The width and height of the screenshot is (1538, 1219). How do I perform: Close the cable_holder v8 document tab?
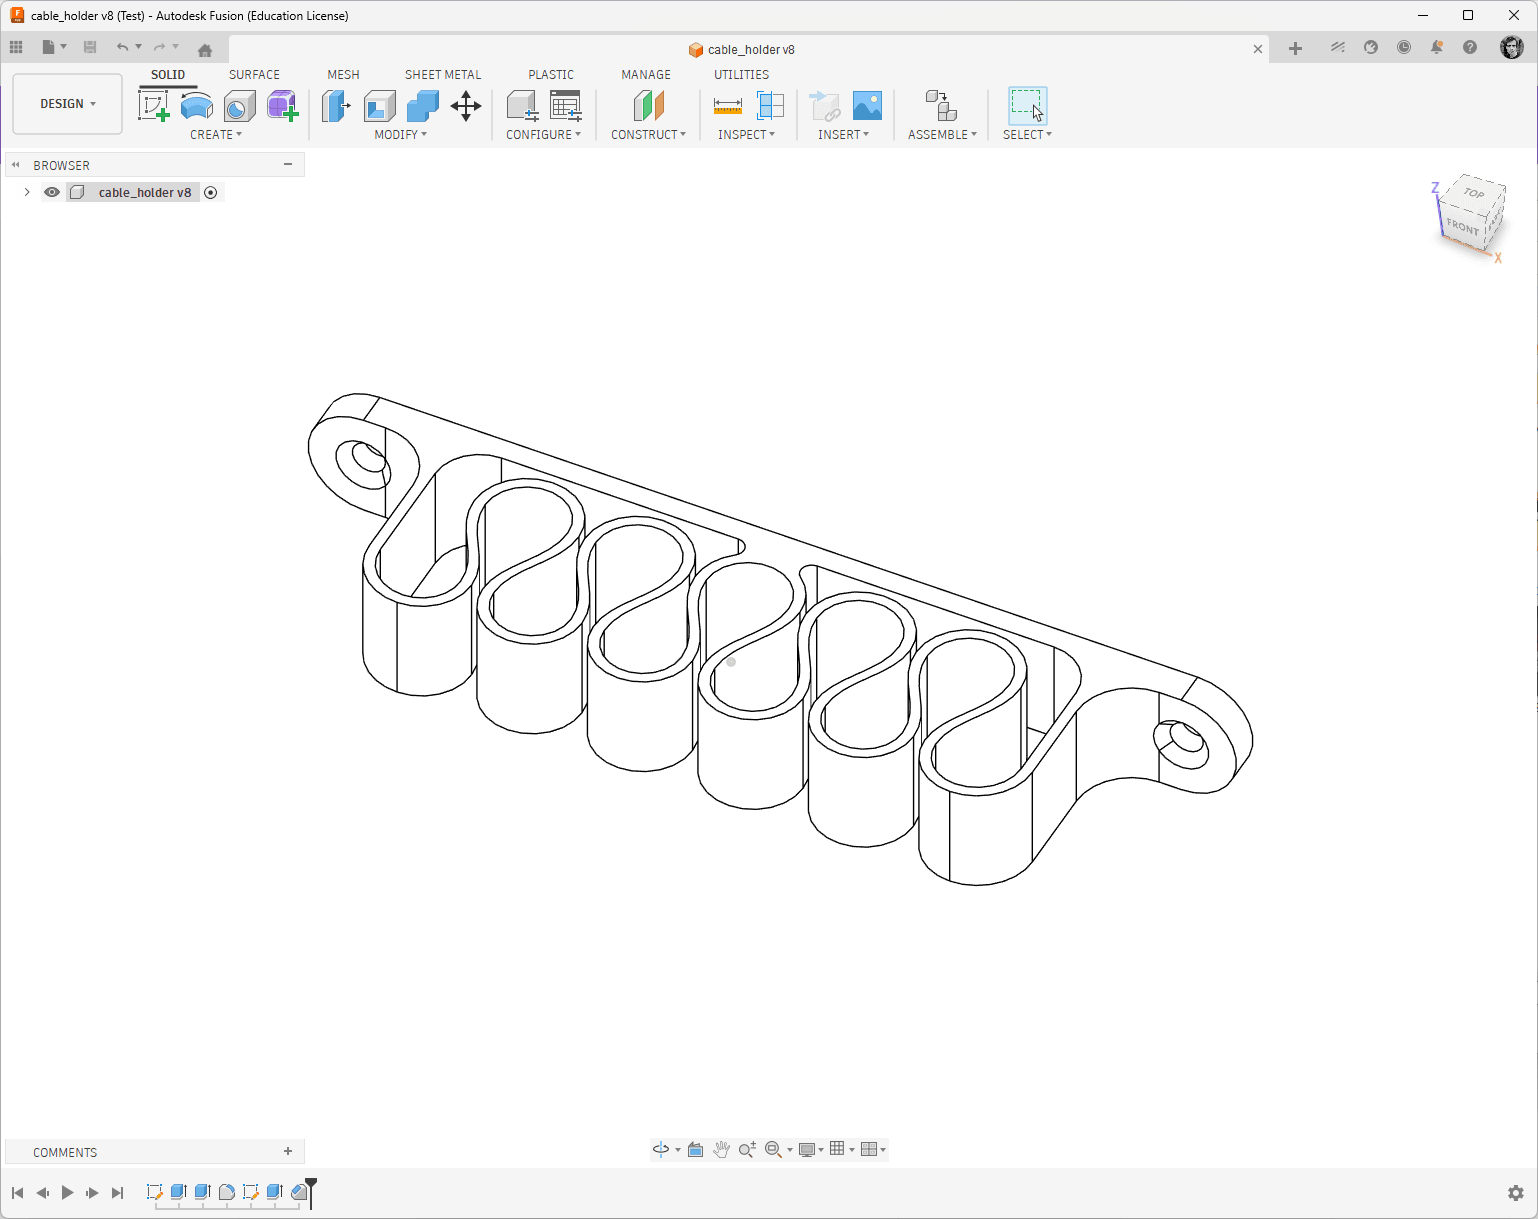pos(1258,49)
